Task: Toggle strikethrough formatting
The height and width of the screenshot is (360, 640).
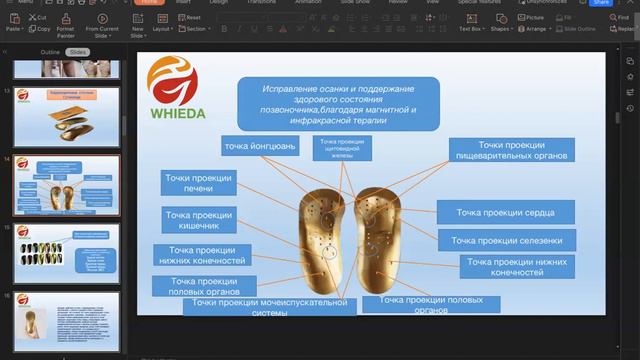Action: 269,29
